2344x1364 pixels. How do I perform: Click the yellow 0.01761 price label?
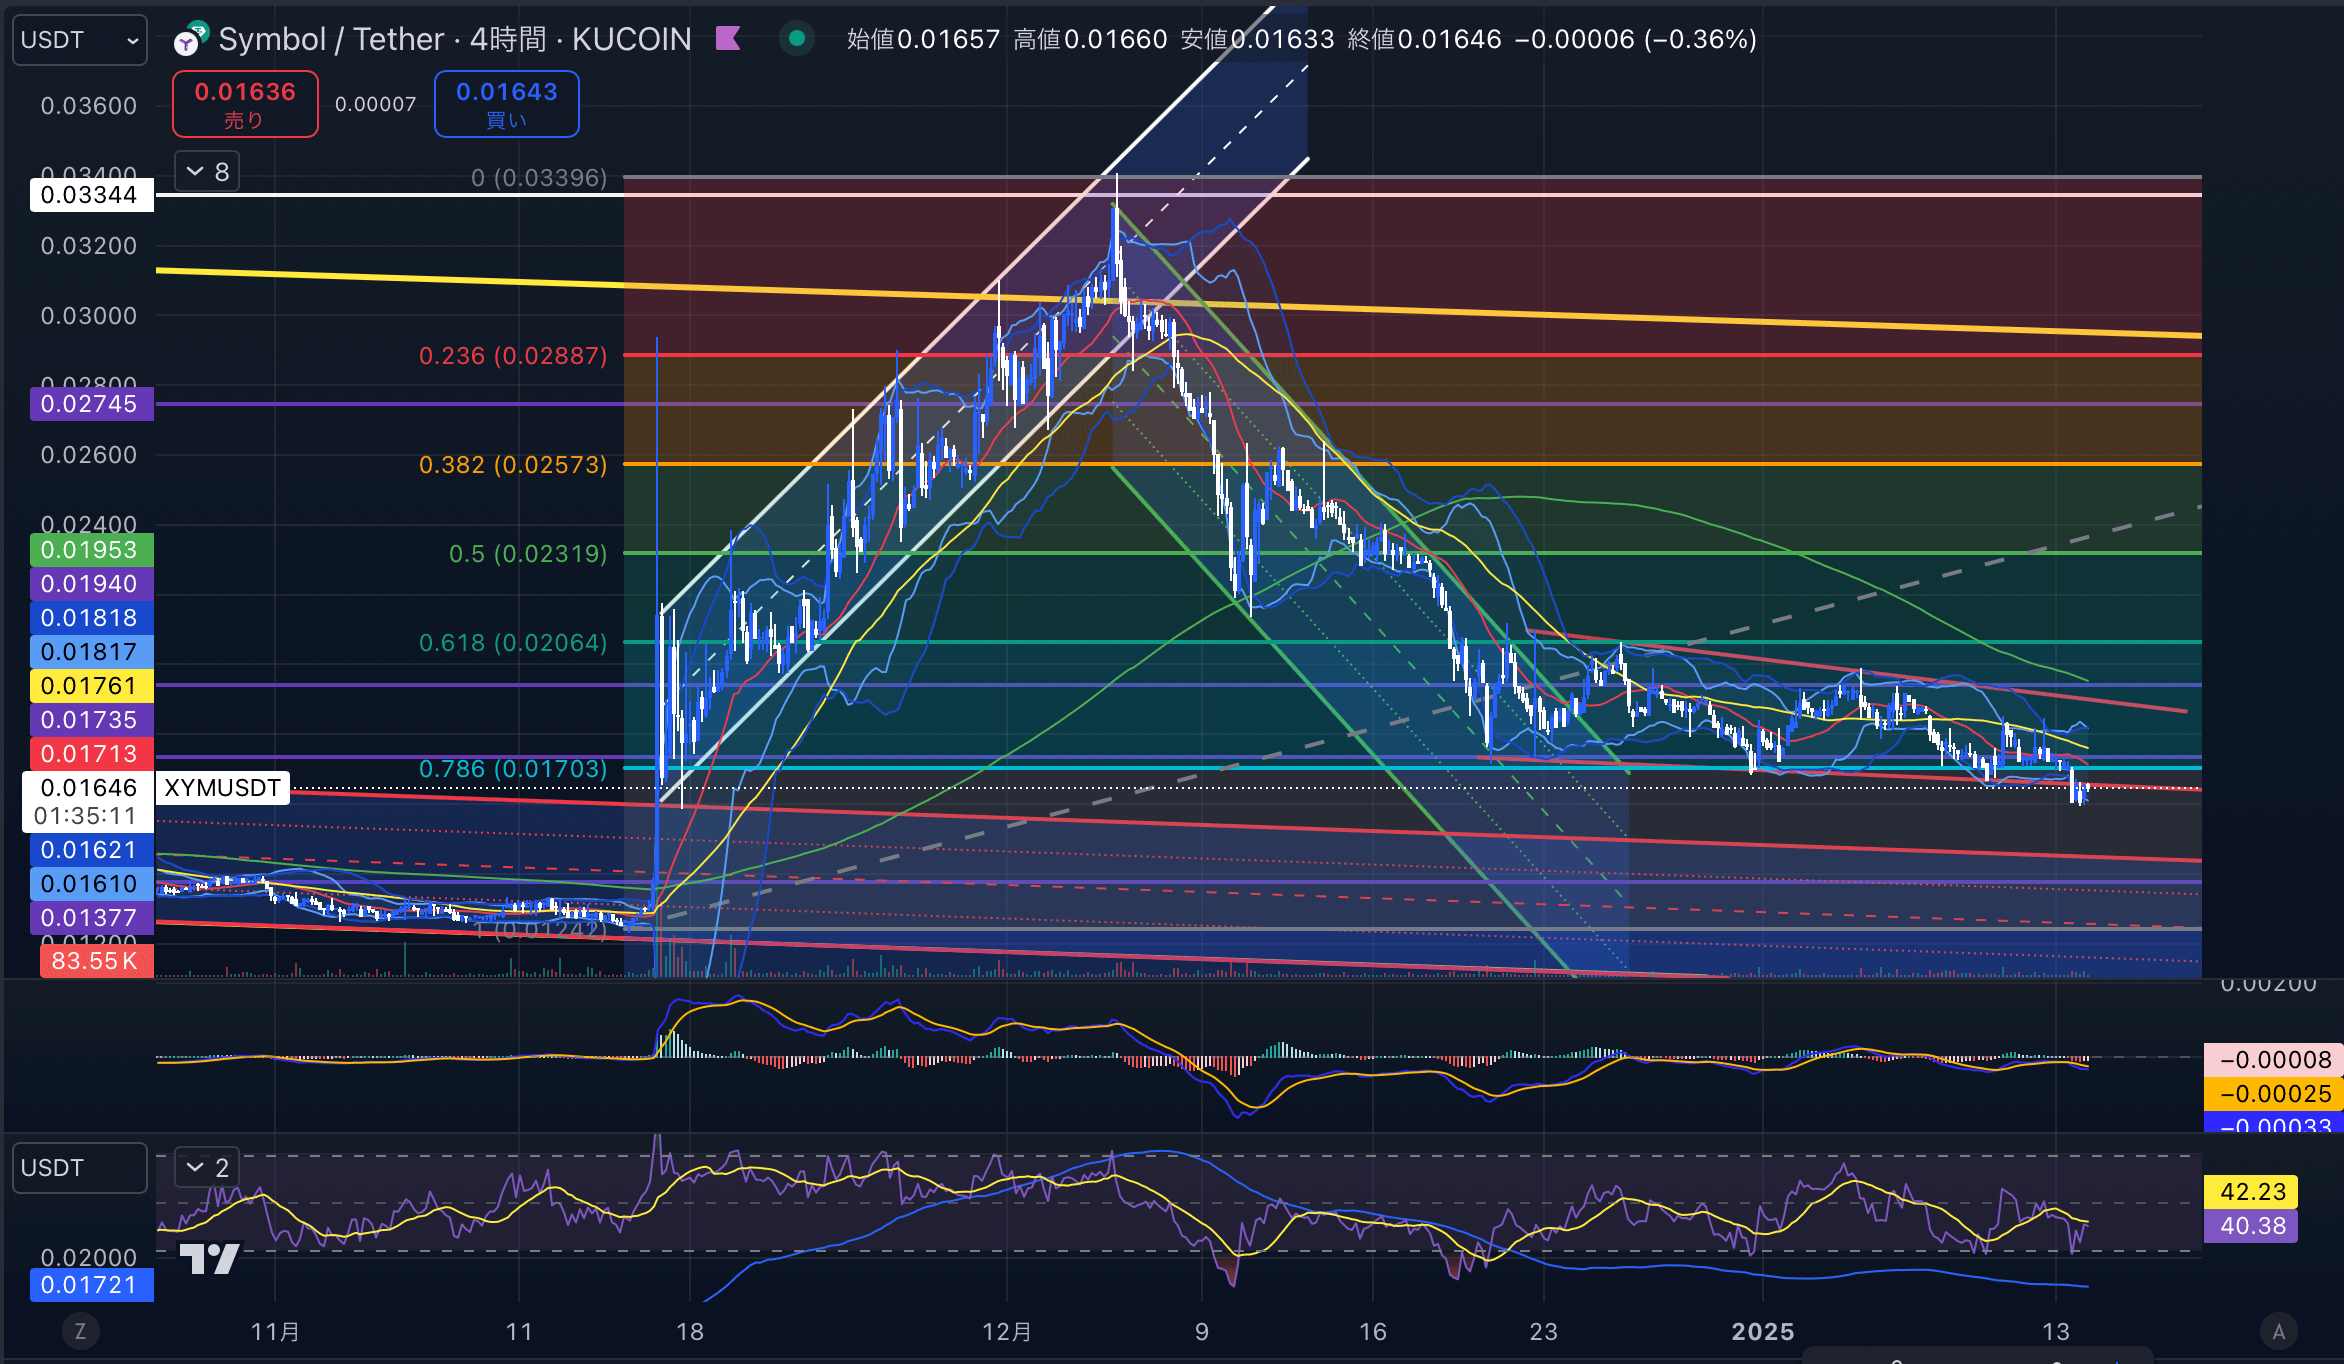click(x=92, y=686)
